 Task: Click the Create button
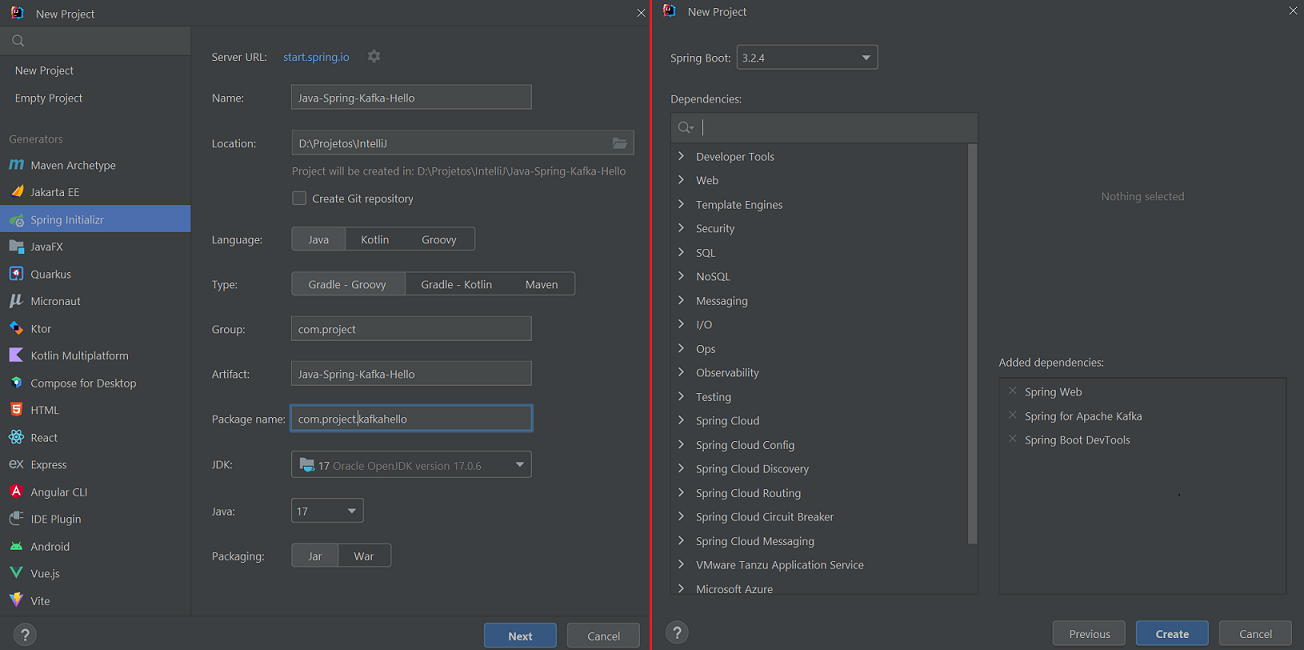[1172, 634]
